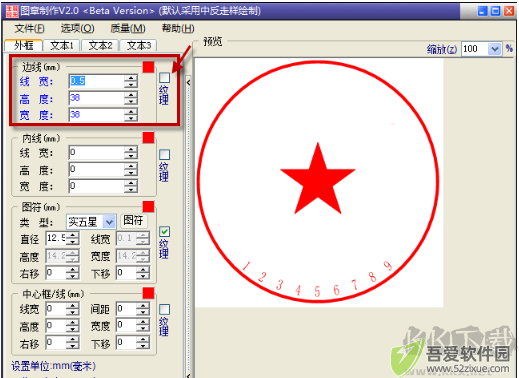Viewport: 519px width, 378px height.
Task: Decrease 中心框/线 下移 with down spinner
Action: click(x=143, y=346)
